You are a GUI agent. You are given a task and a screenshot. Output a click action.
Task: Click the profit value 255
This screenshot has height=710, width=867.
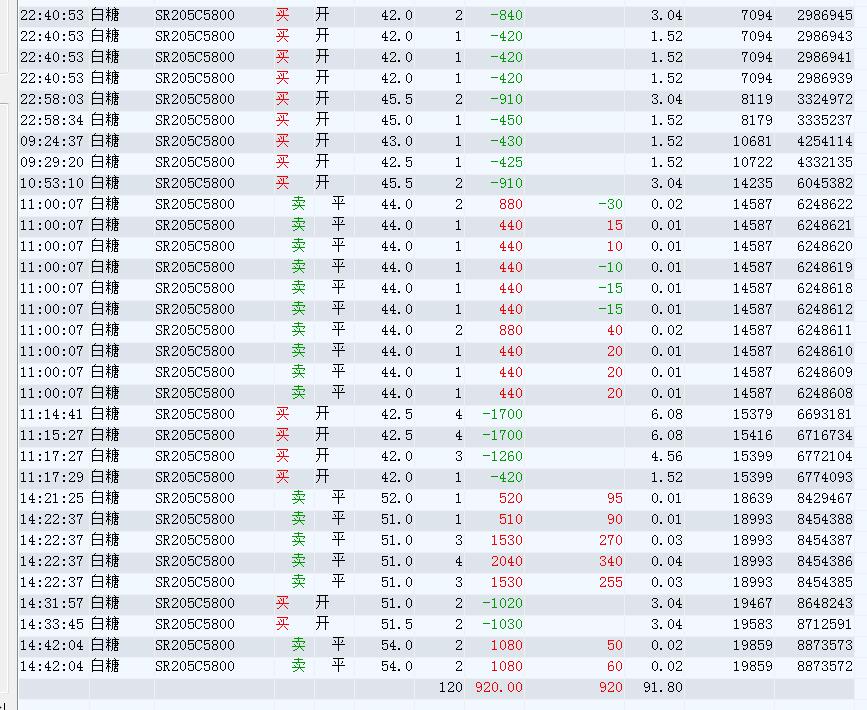pos(610,583)
